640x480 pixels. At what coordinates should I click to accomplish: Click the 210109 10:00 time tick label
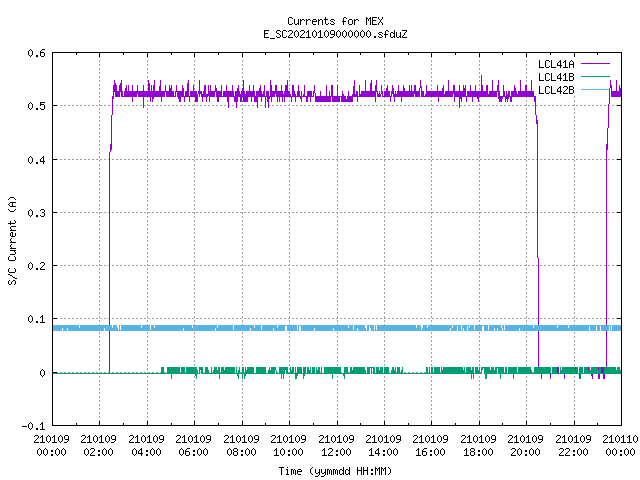(288, 446)
